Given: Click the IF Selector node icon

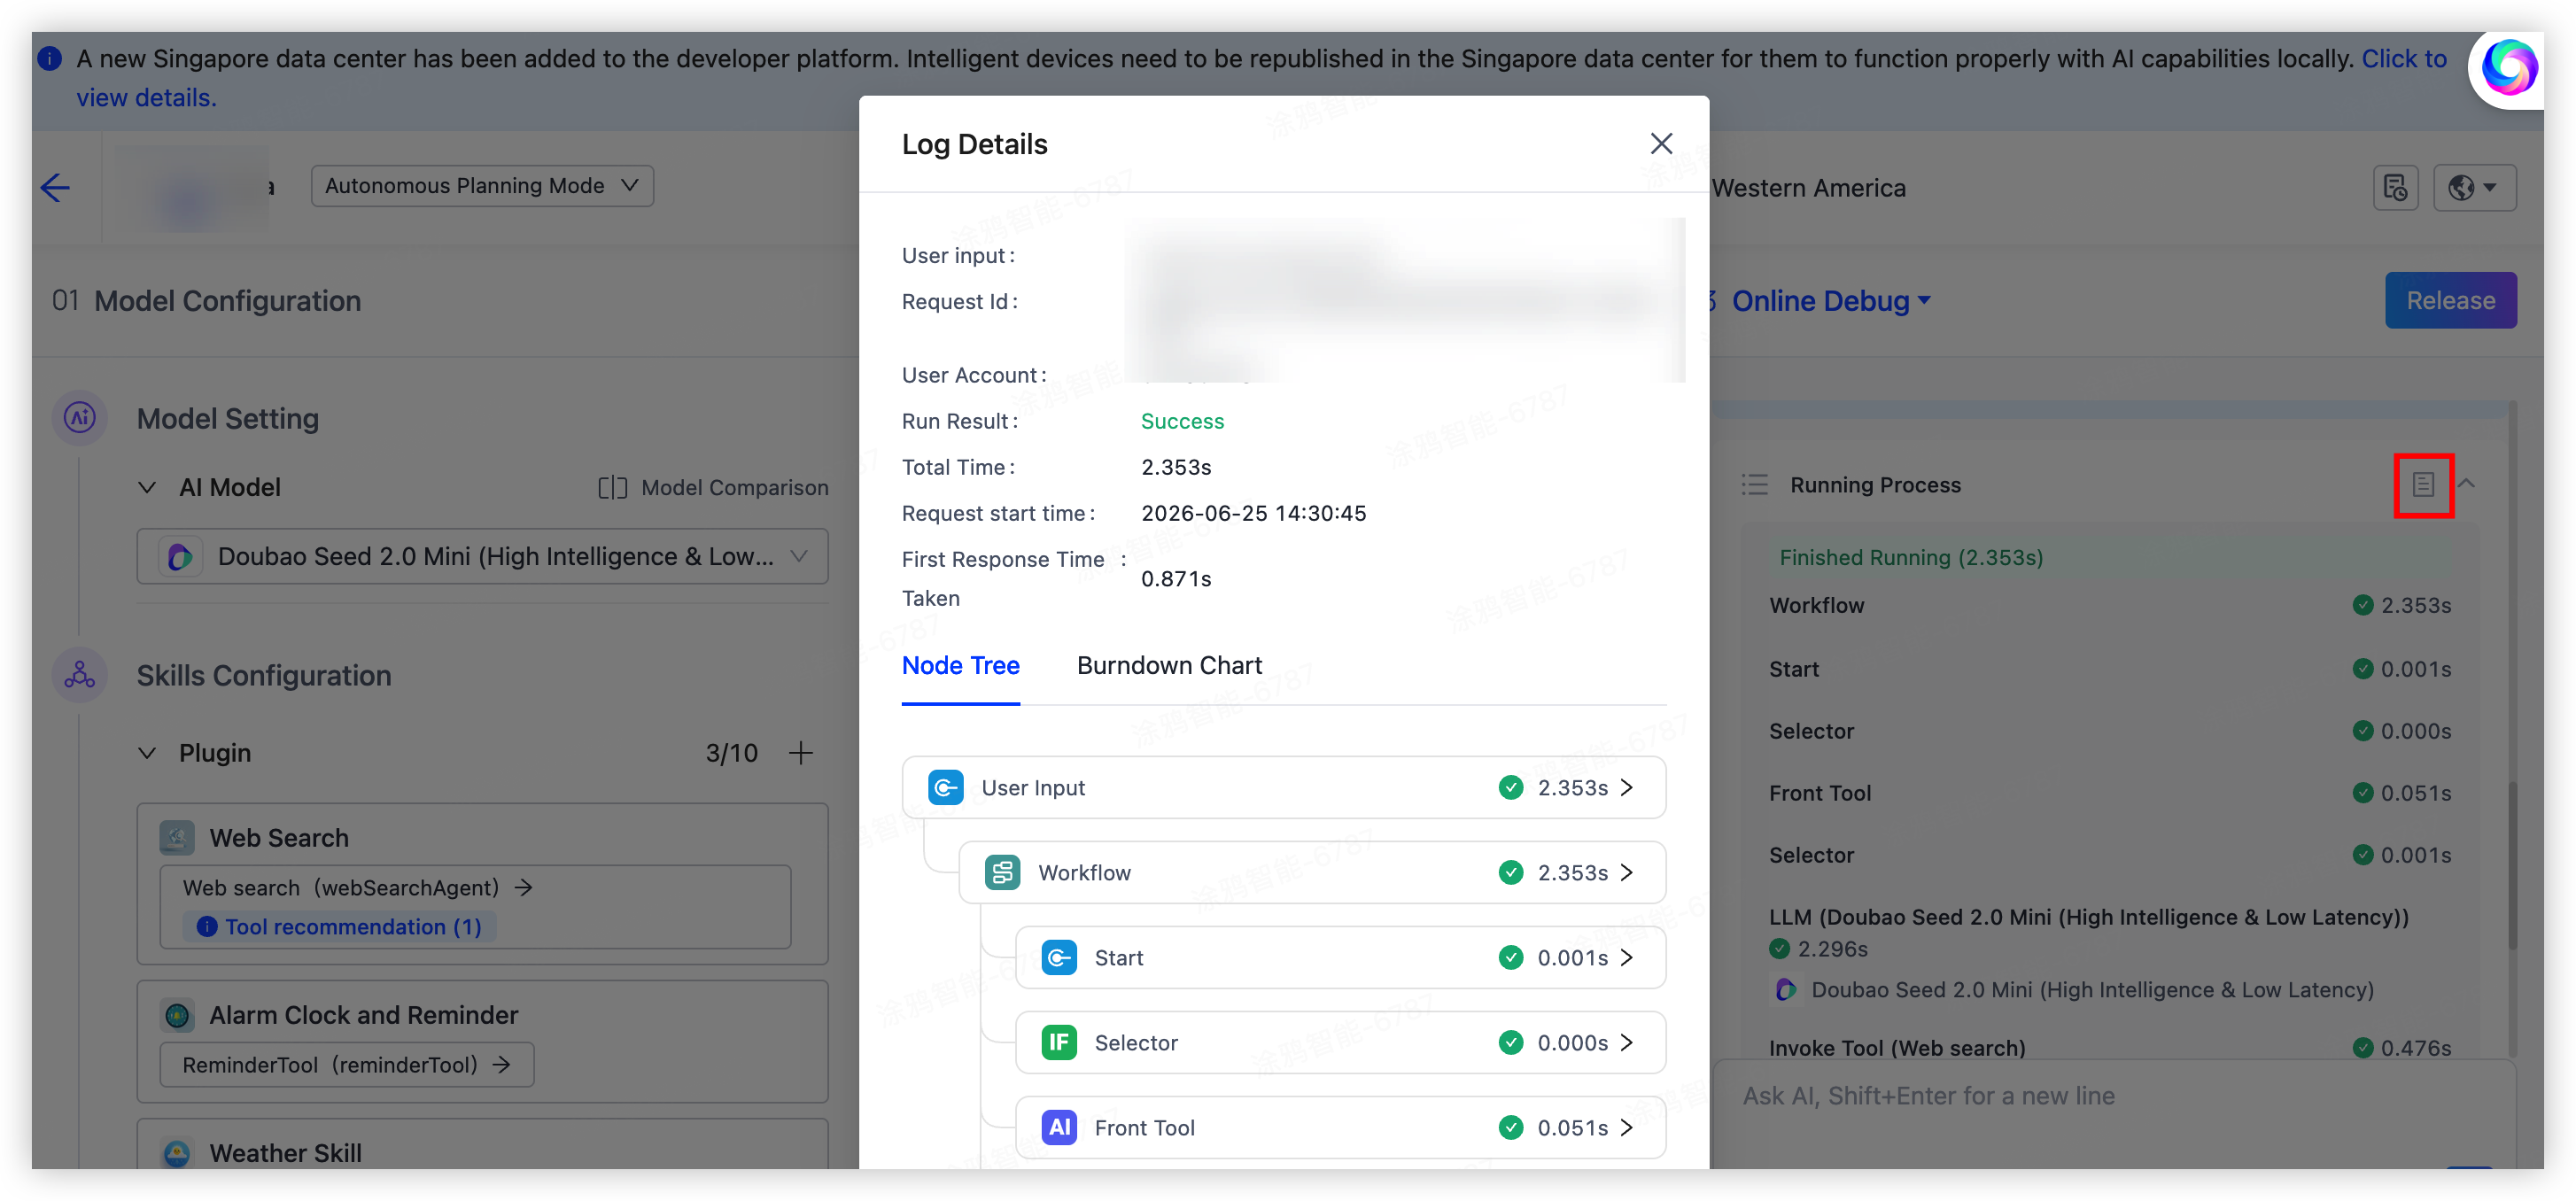Looking at the screenshot, I should click(1059, 1042).
